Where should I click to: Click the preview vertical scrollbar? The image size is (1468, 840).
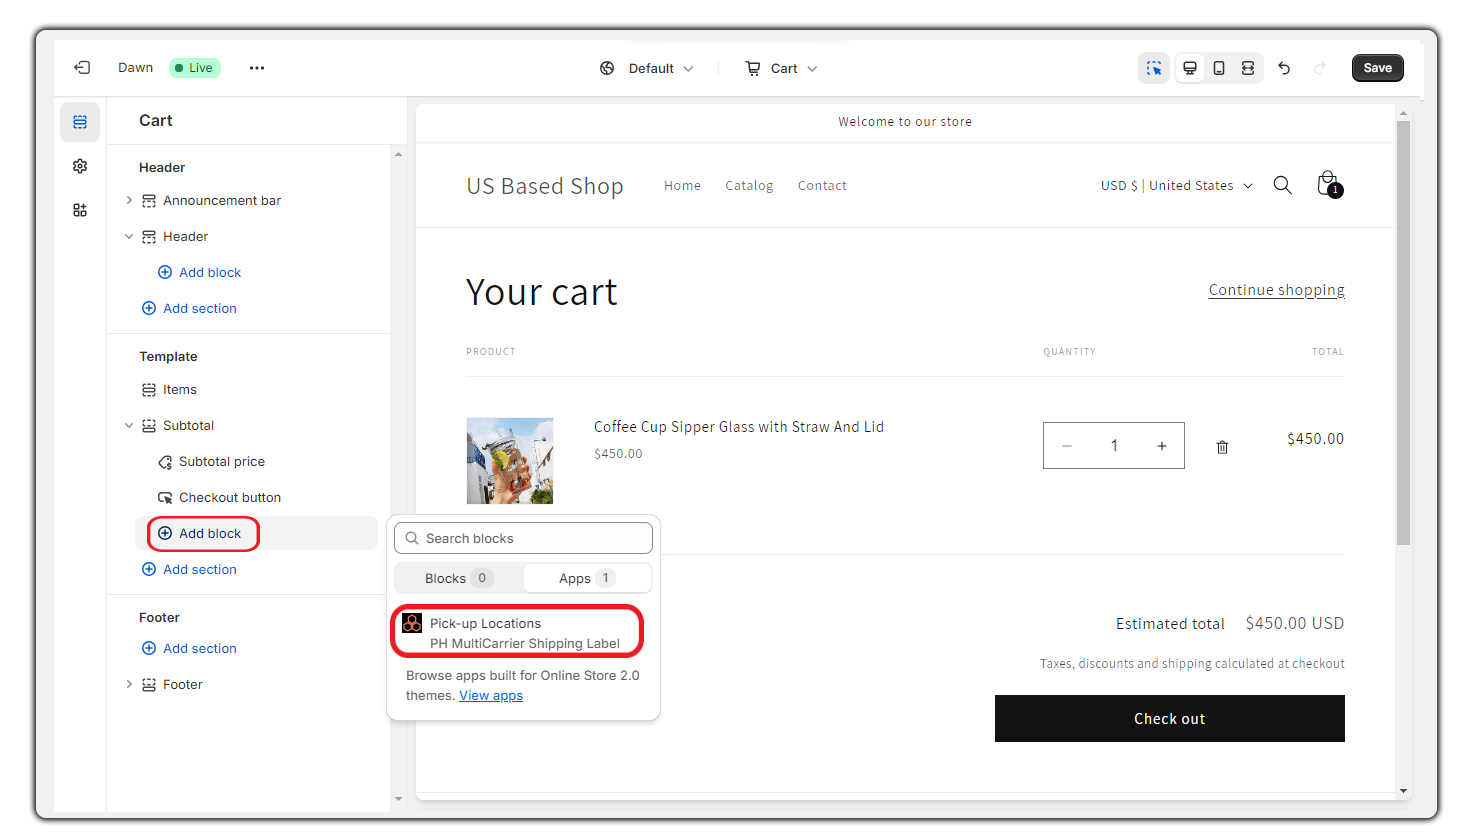(1403, 333)
